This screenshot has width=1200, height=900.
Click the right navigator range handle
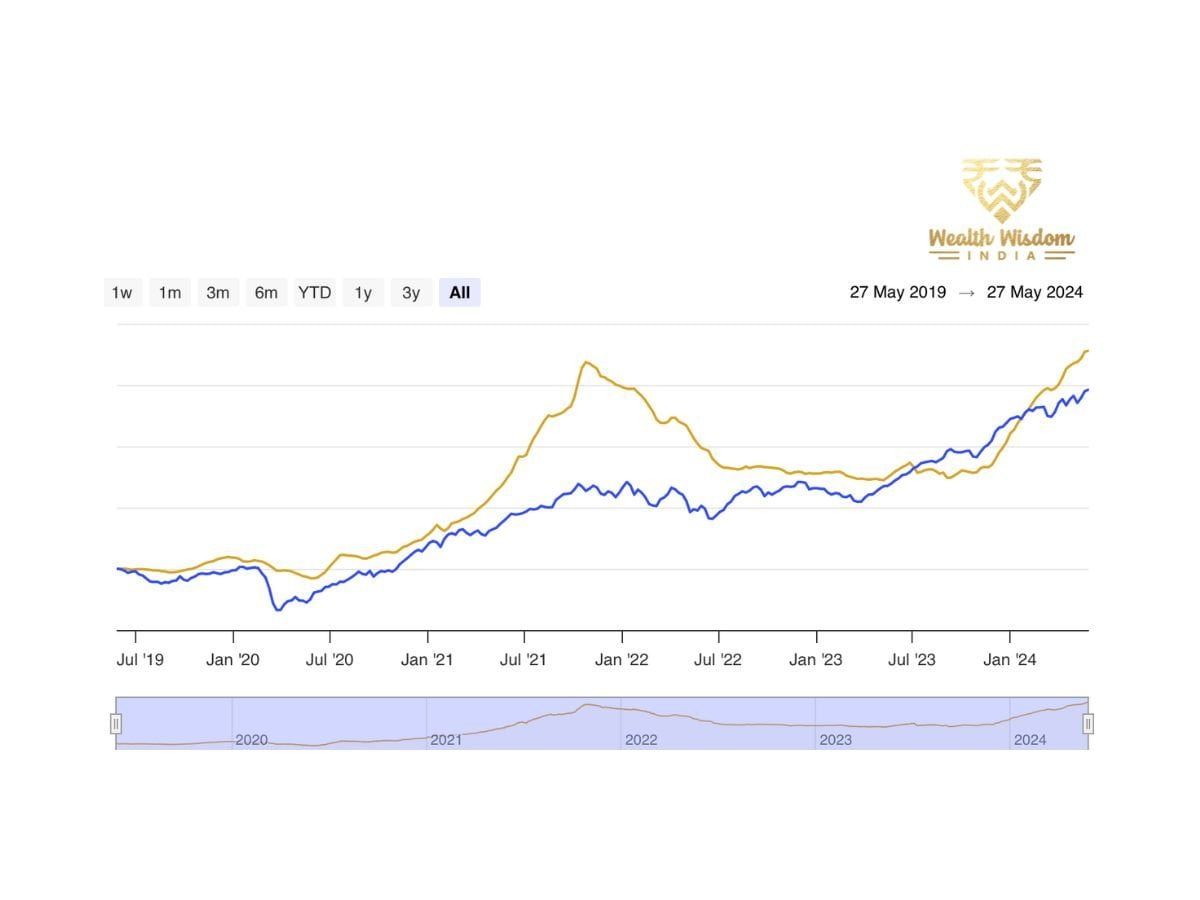[1088, 724]
